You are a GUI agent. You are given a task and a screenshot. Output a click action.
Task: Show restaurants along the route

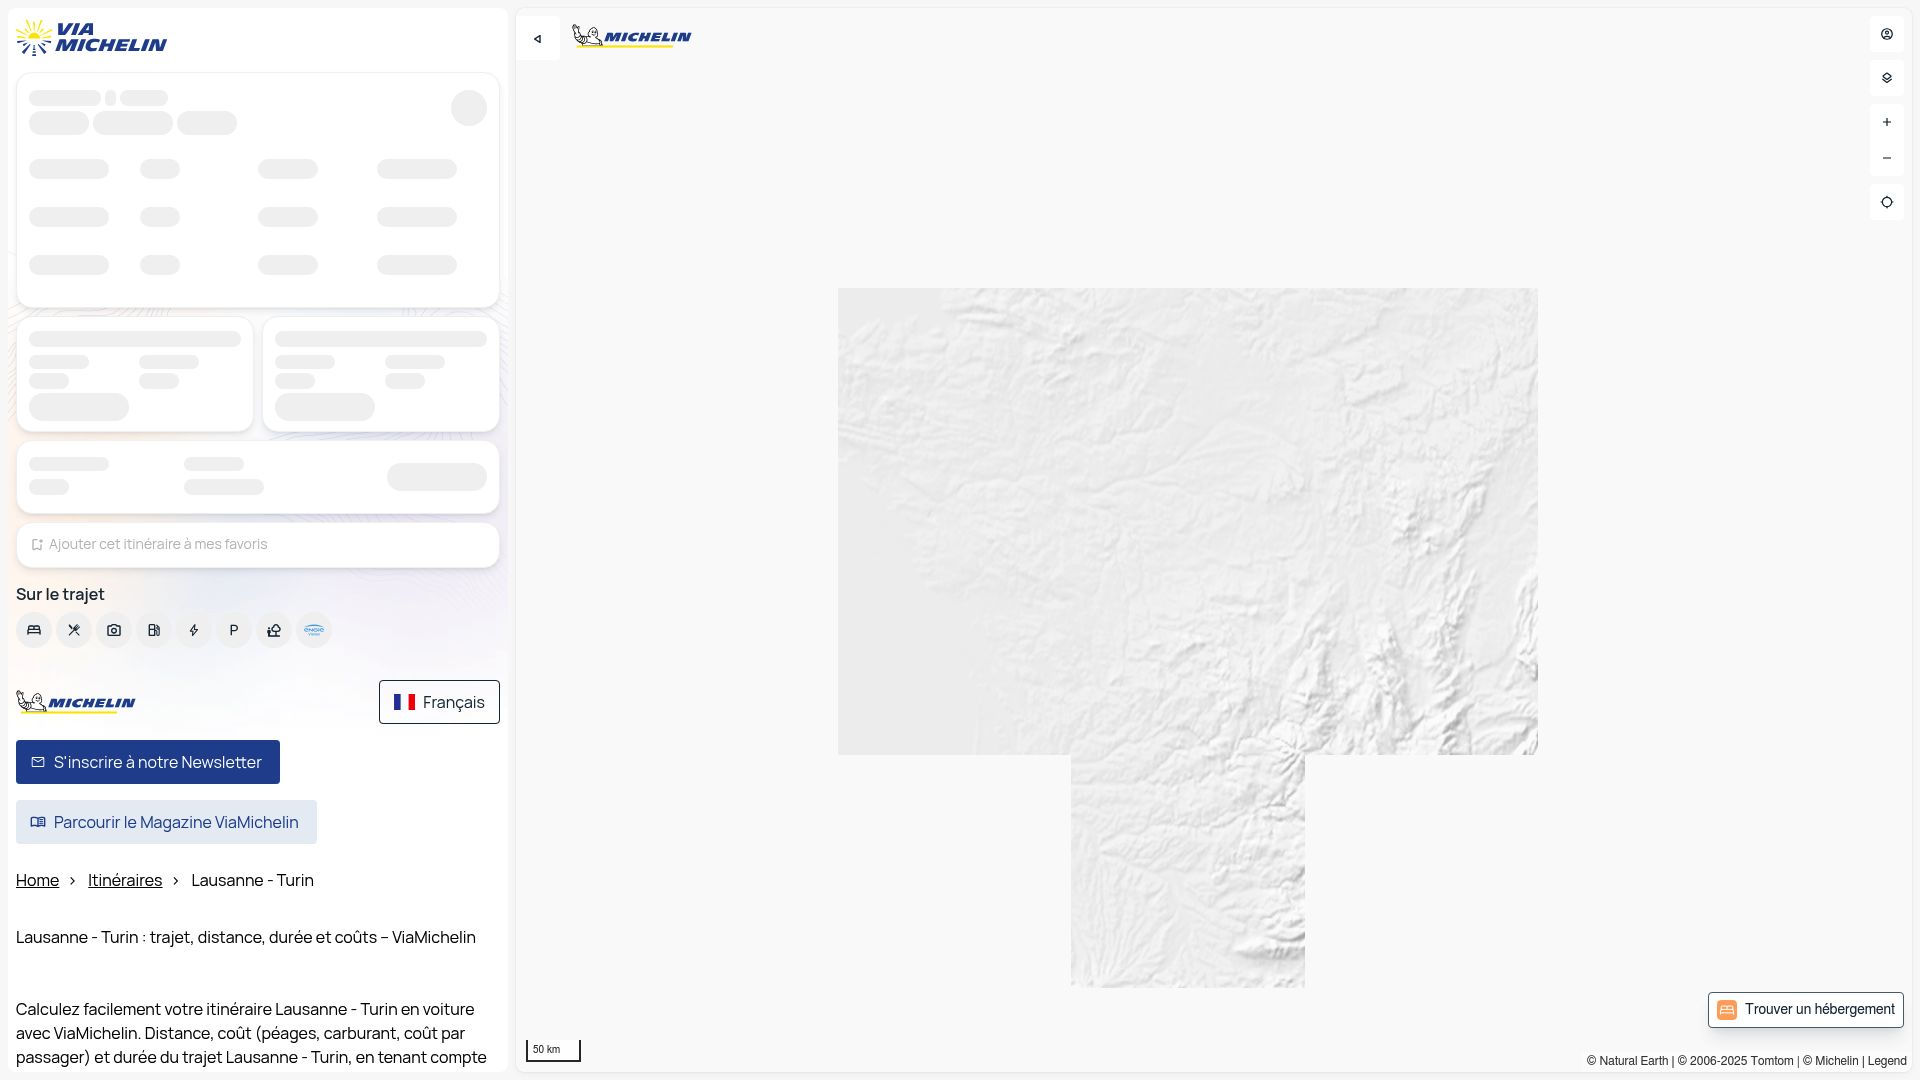74,630
